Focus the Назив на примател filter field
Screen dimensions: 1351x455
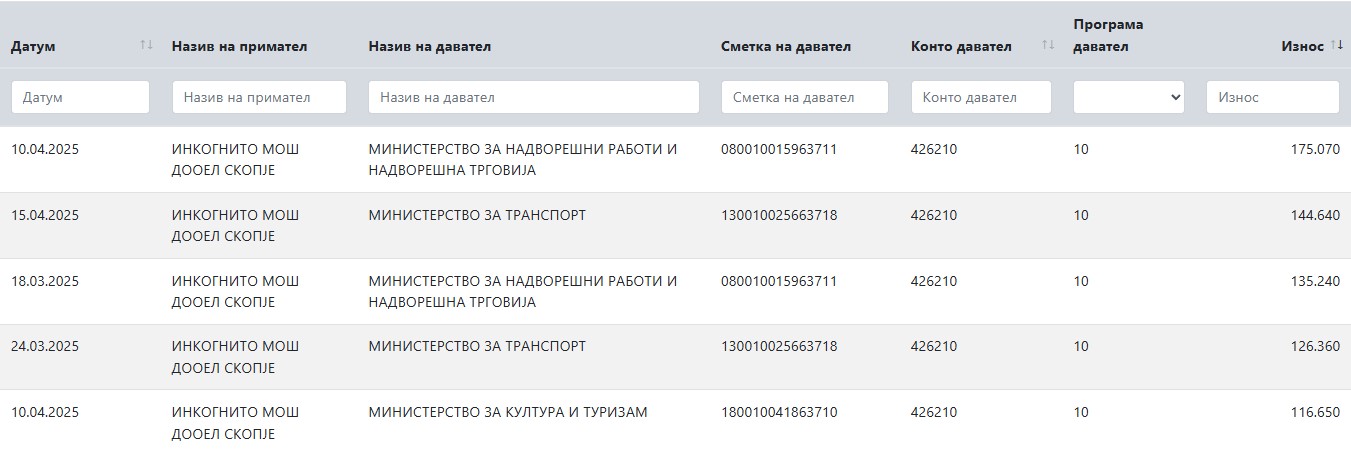pyautogui.click(x=259, y=97)
